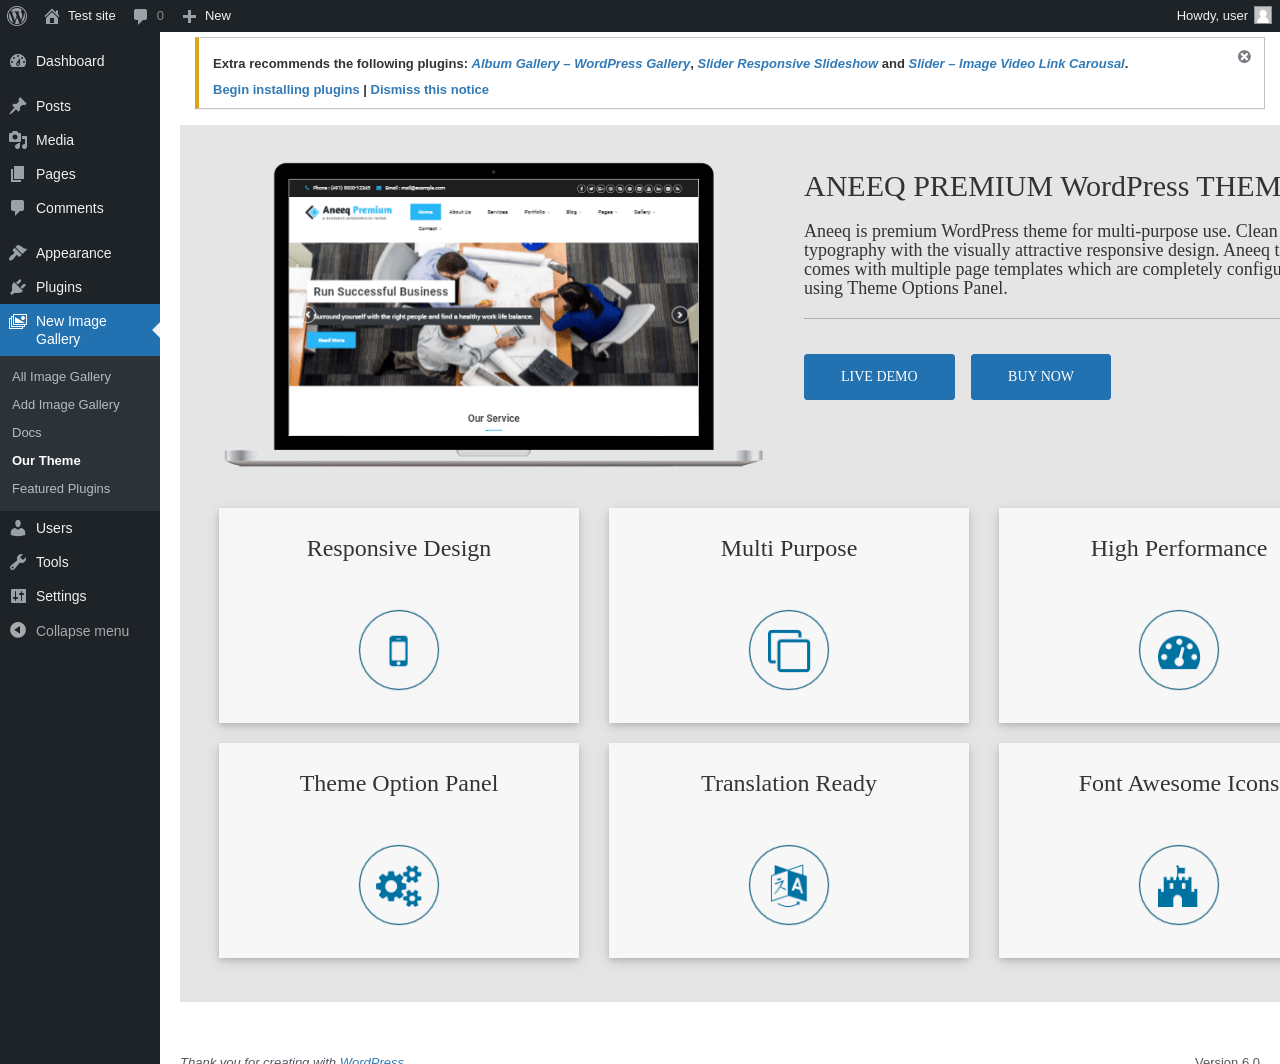Click the Font Awesome Icons castle icon
This screenshot has height=1064, width=1280.
pyautogui.click(x=1179, y=885)
